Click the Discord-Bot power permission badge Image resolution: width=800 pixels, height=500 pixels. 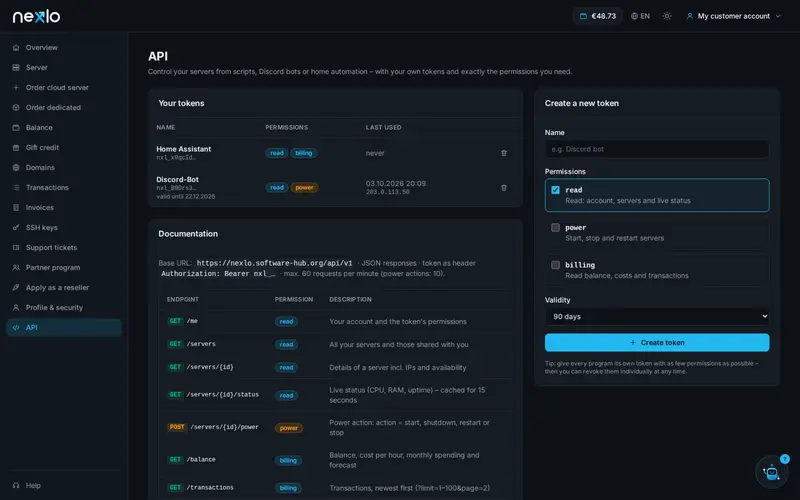pyautogui.click(x=305, y=188)
